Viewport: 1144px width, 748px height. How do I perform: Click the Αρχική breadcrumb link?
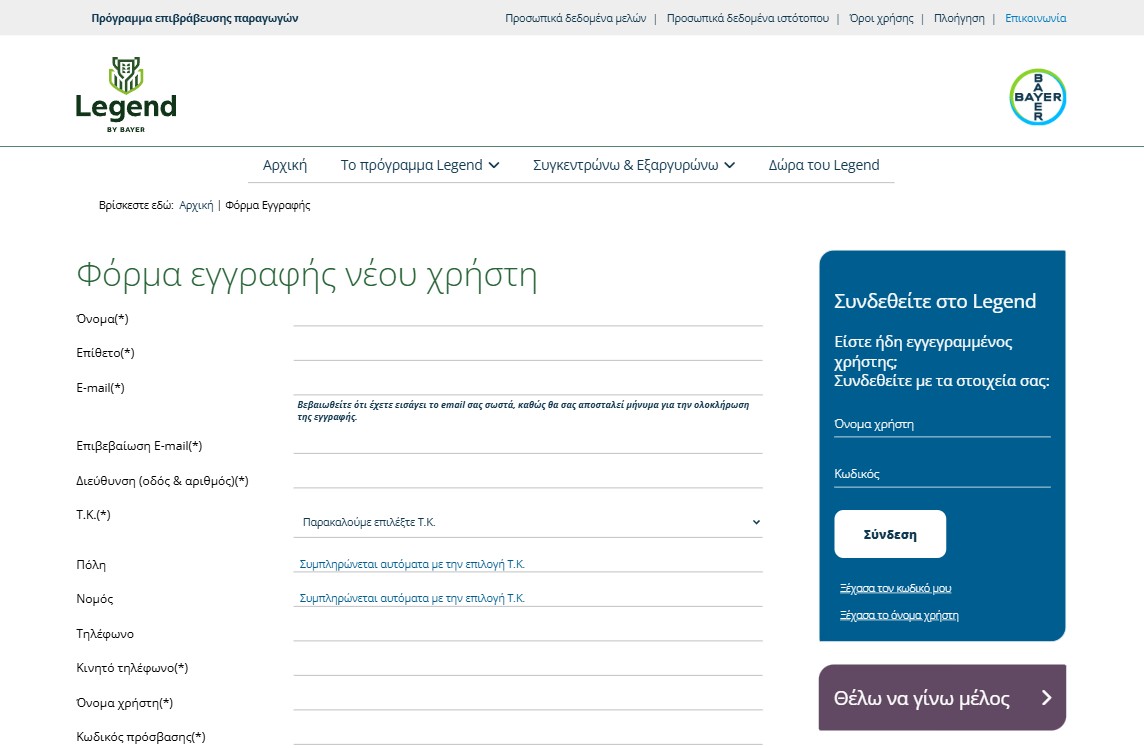click(196, 205)
